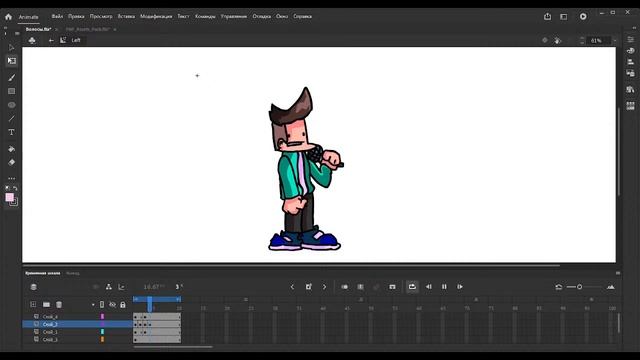
Task: Switch to the Волосы.fla document tab
Action: pyautogui.click(x=38, y=29)
